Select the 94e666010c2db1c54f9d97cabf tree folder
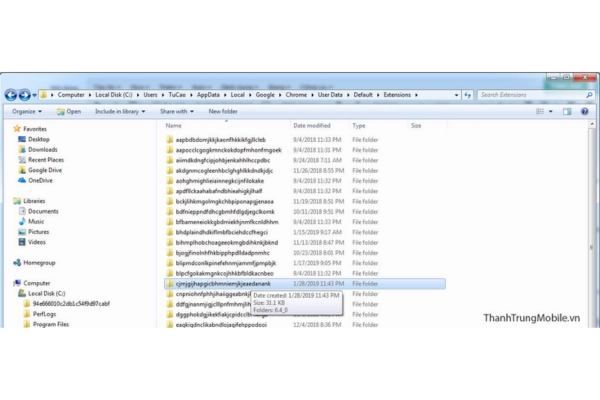Viewport: 600px width, 400px height. coord(71,304)
